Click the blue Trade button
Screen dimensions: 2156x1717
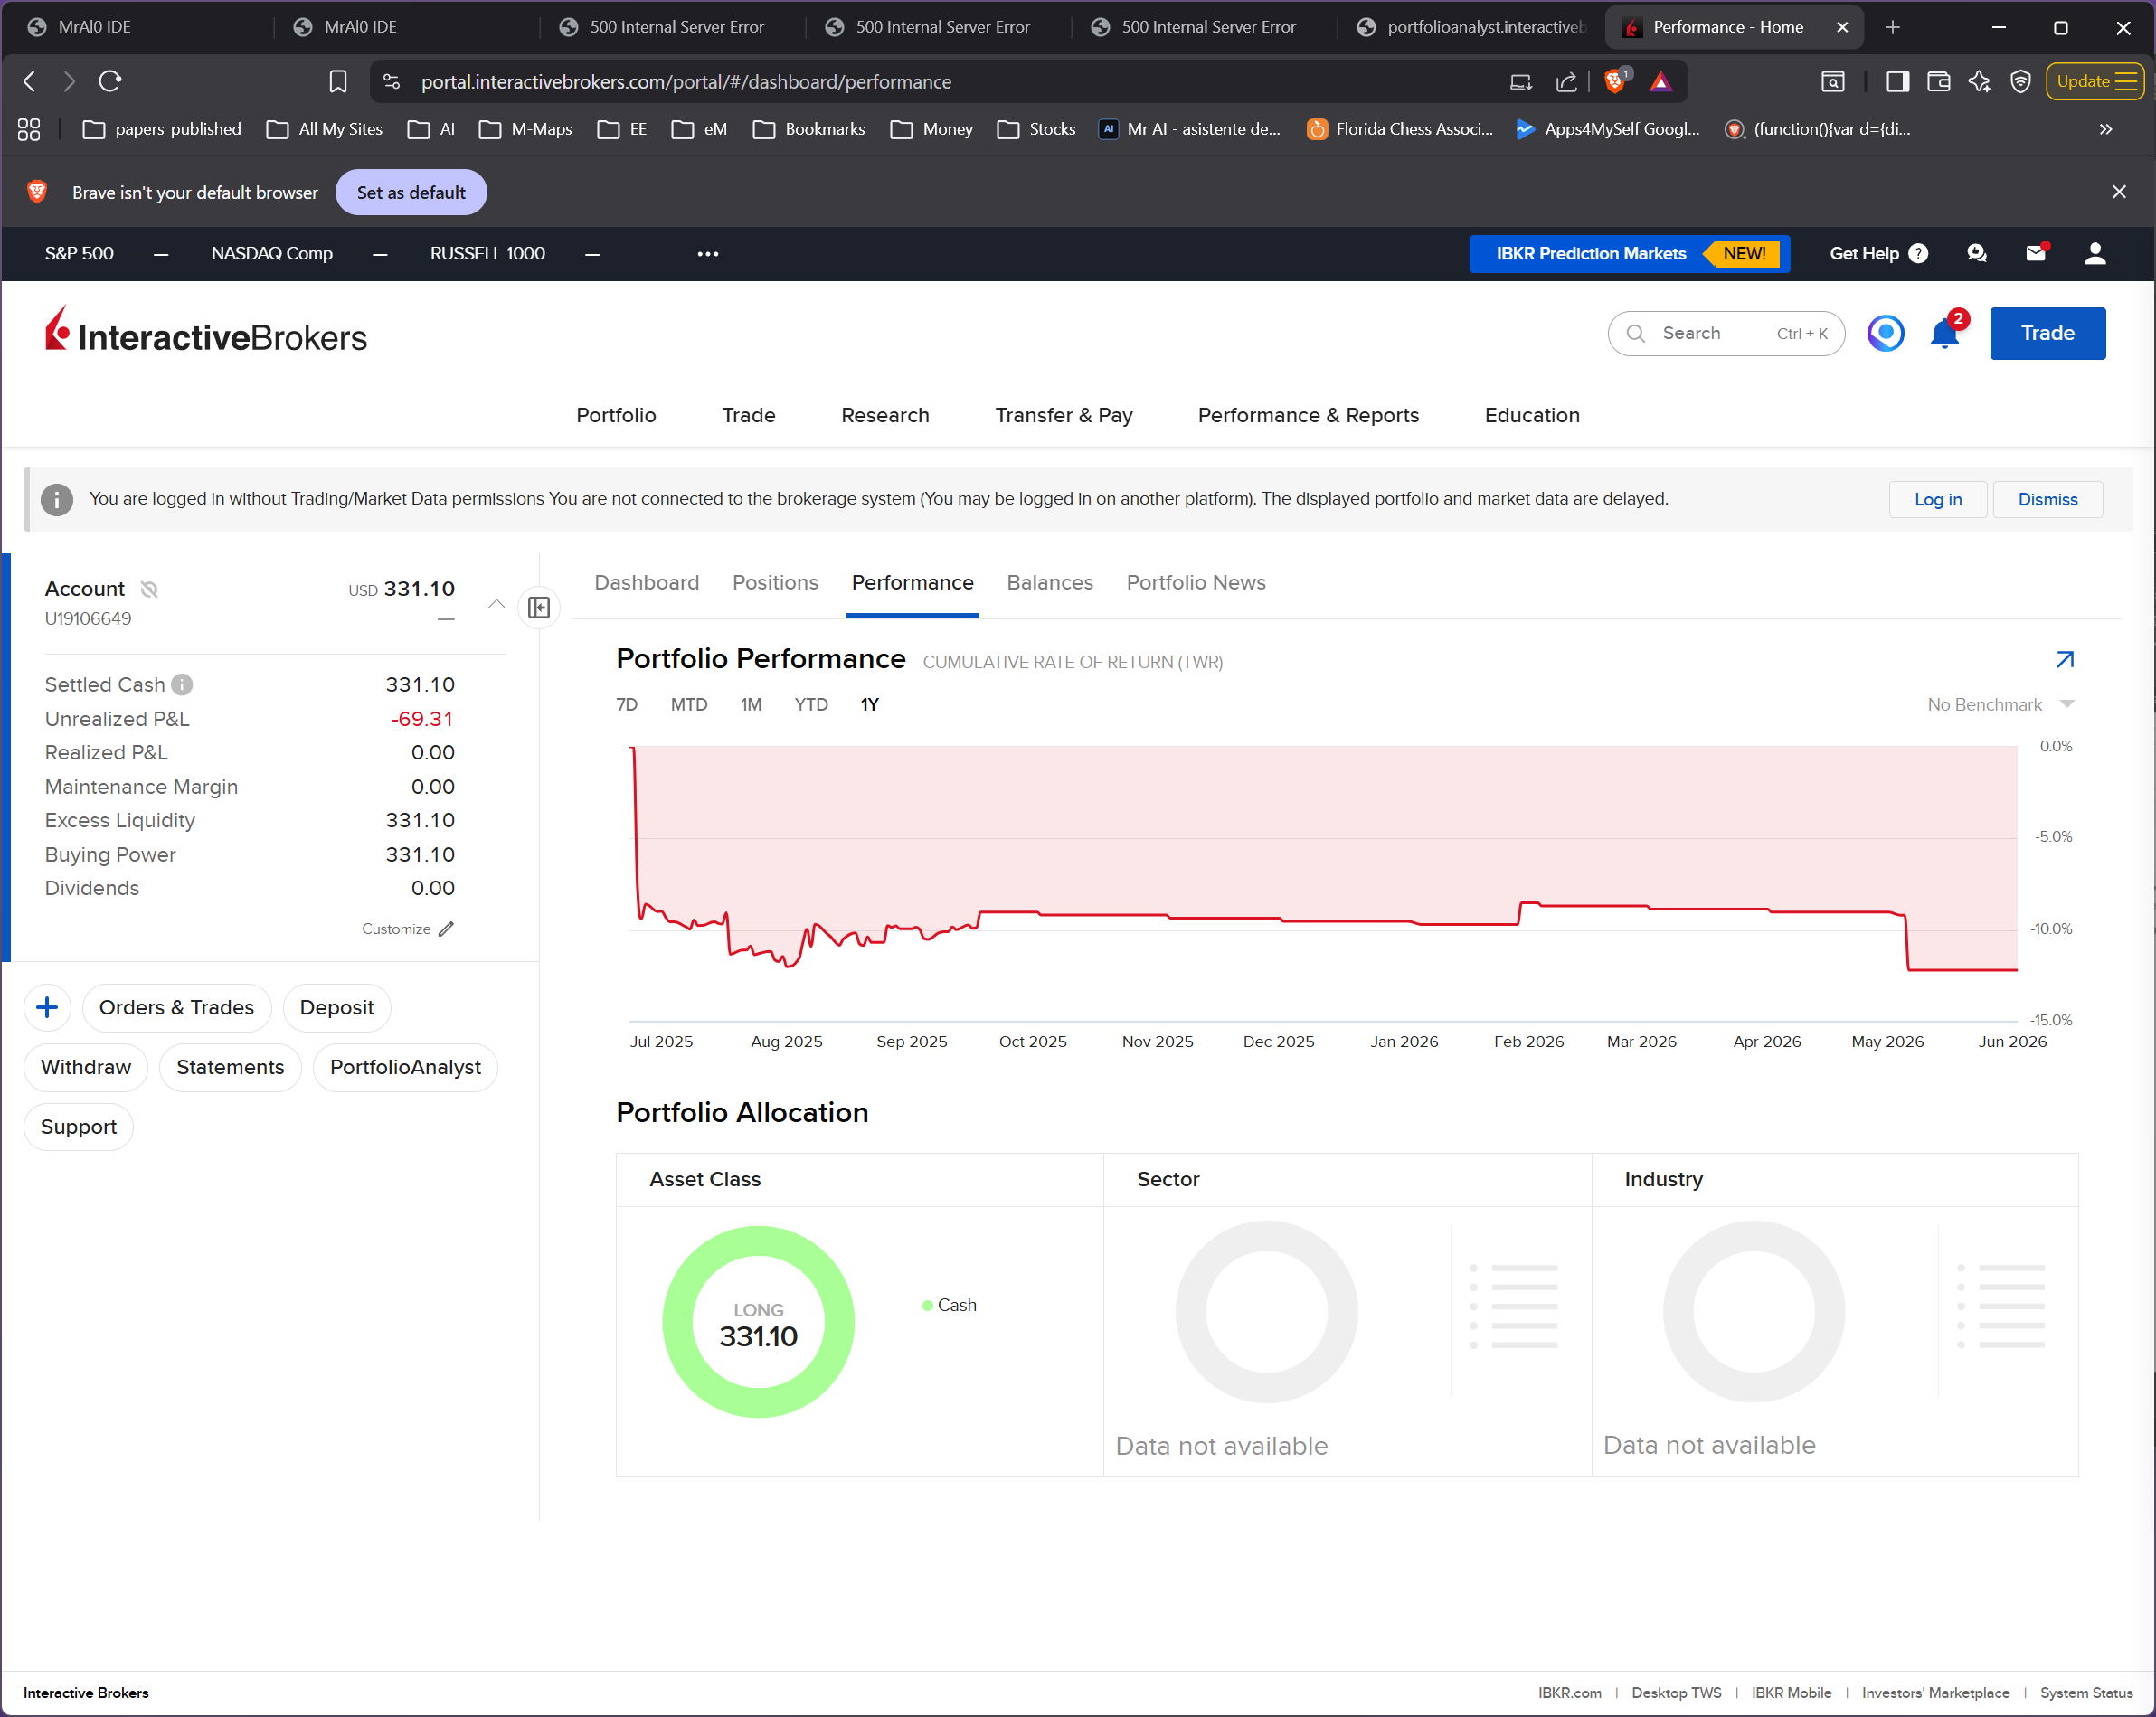click(x=2047, y=333)
